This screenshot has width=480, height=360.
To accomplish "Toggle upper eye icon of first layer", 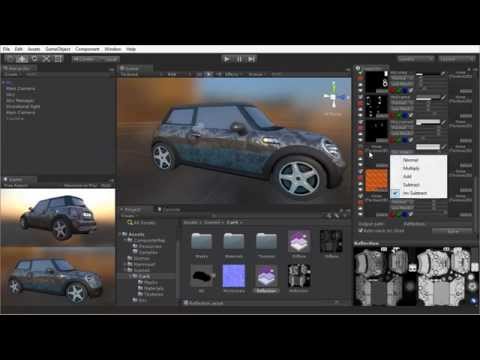I will click(360, 85).
